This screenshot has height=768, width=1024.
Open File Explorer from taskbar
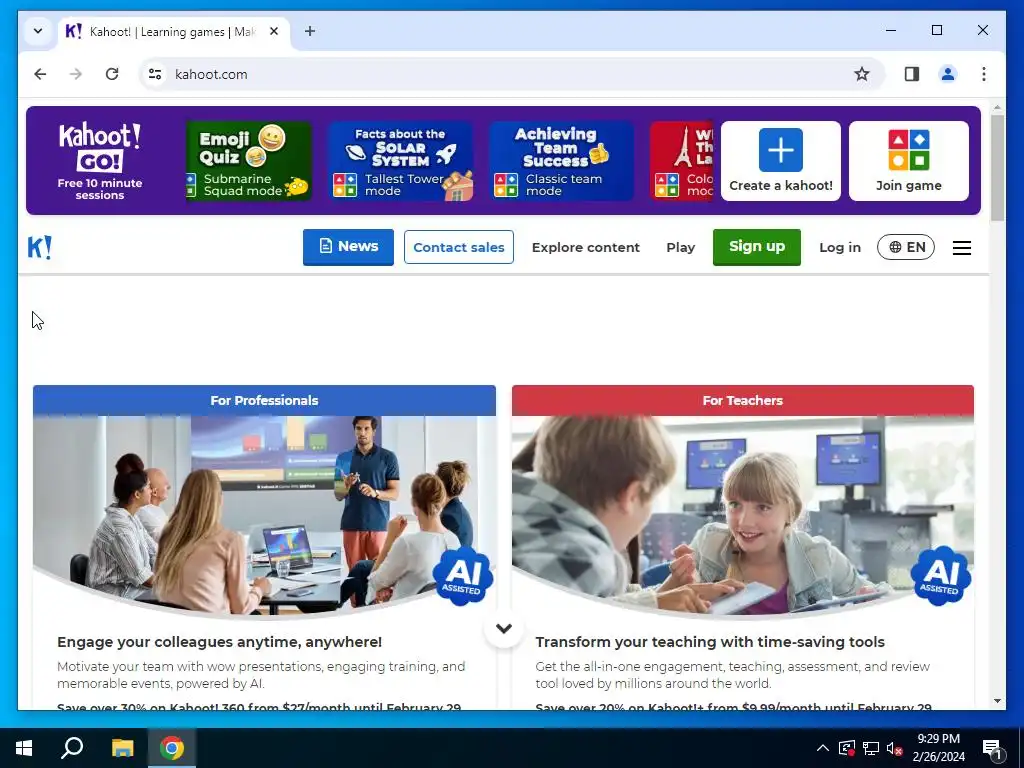coord(122,748)
